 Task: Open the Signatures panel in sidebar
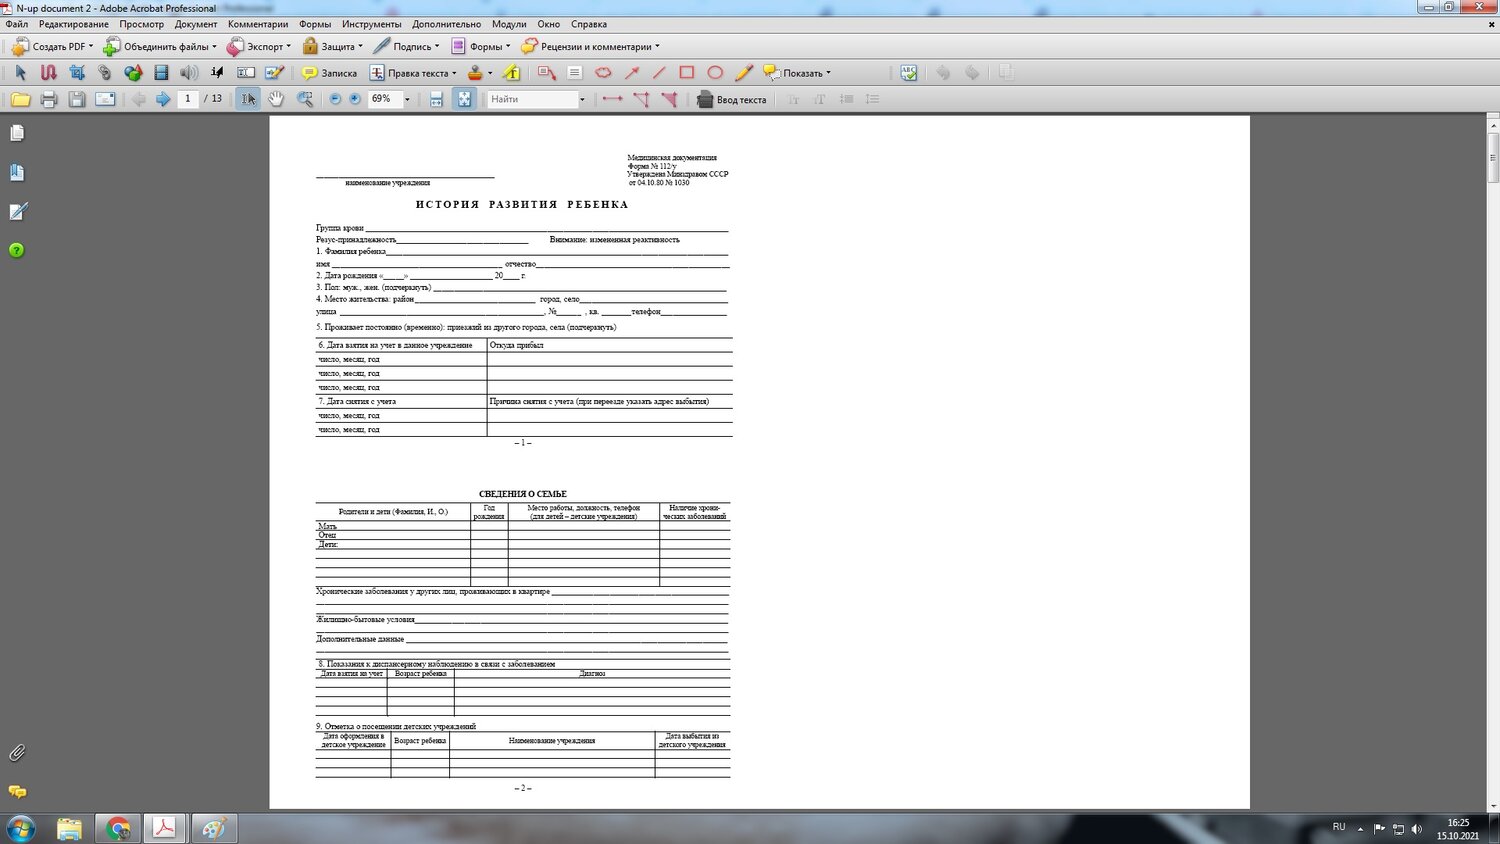17,211
